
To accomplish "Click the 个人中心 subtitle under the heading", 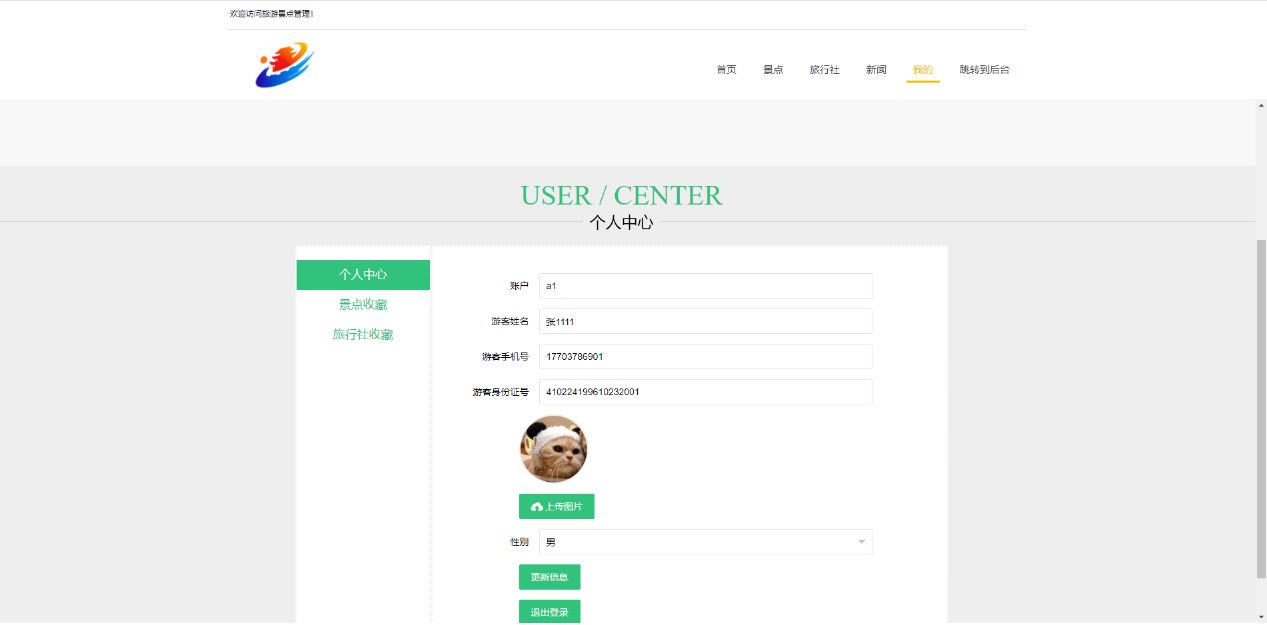I will click(x=621, y=222).
